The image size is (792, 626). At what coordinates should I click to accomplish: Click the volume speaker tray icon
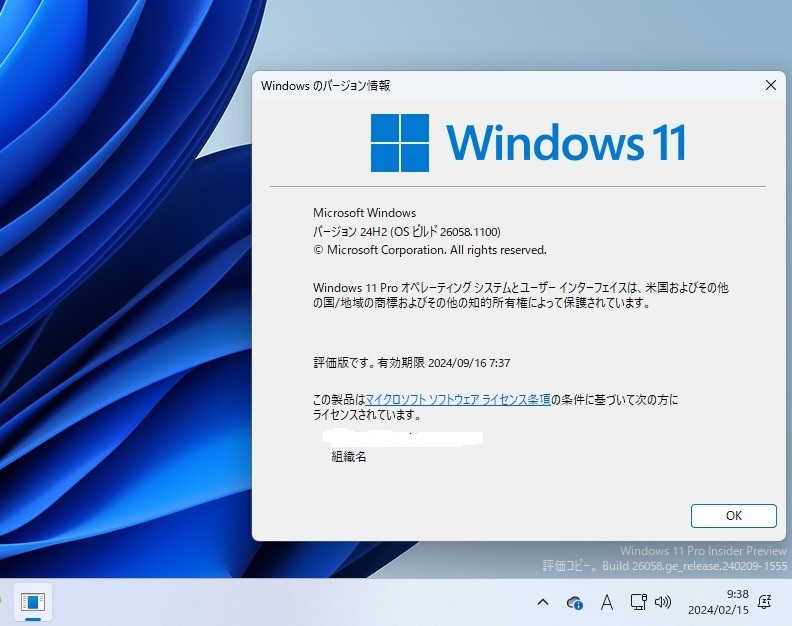point(663,602)
